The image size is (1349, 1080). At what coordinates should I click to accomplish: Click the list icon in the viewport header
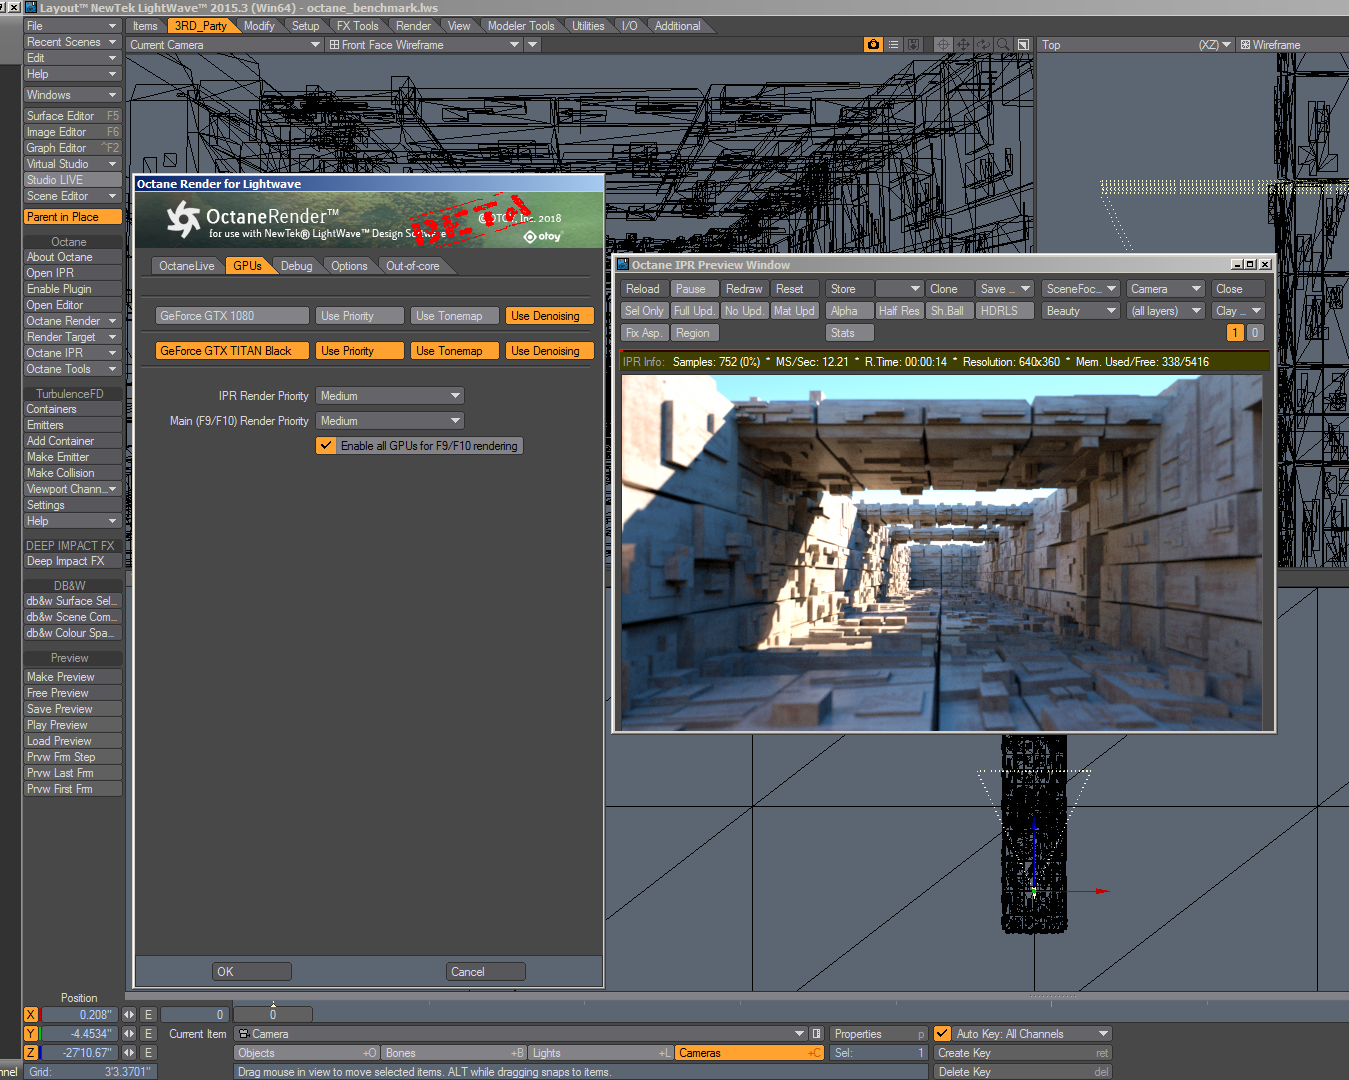tap(894, 45)
